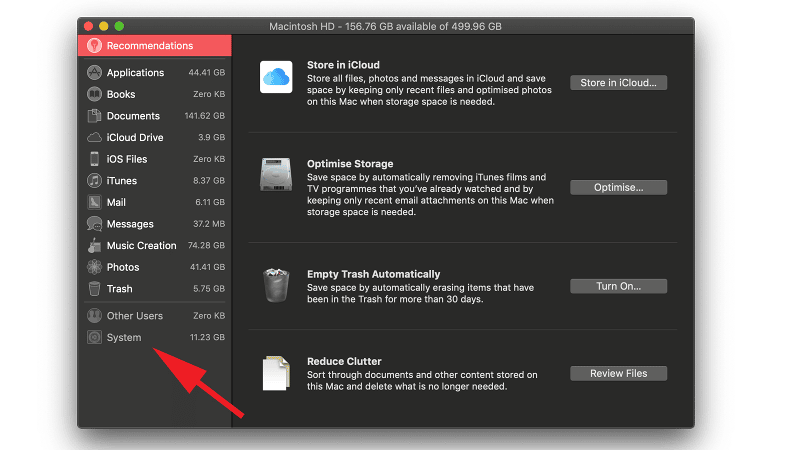Viewport: 800px width, 450px height.
Task: Select the Recommendations label in the sidebar
Action: (x=150, y=45)
